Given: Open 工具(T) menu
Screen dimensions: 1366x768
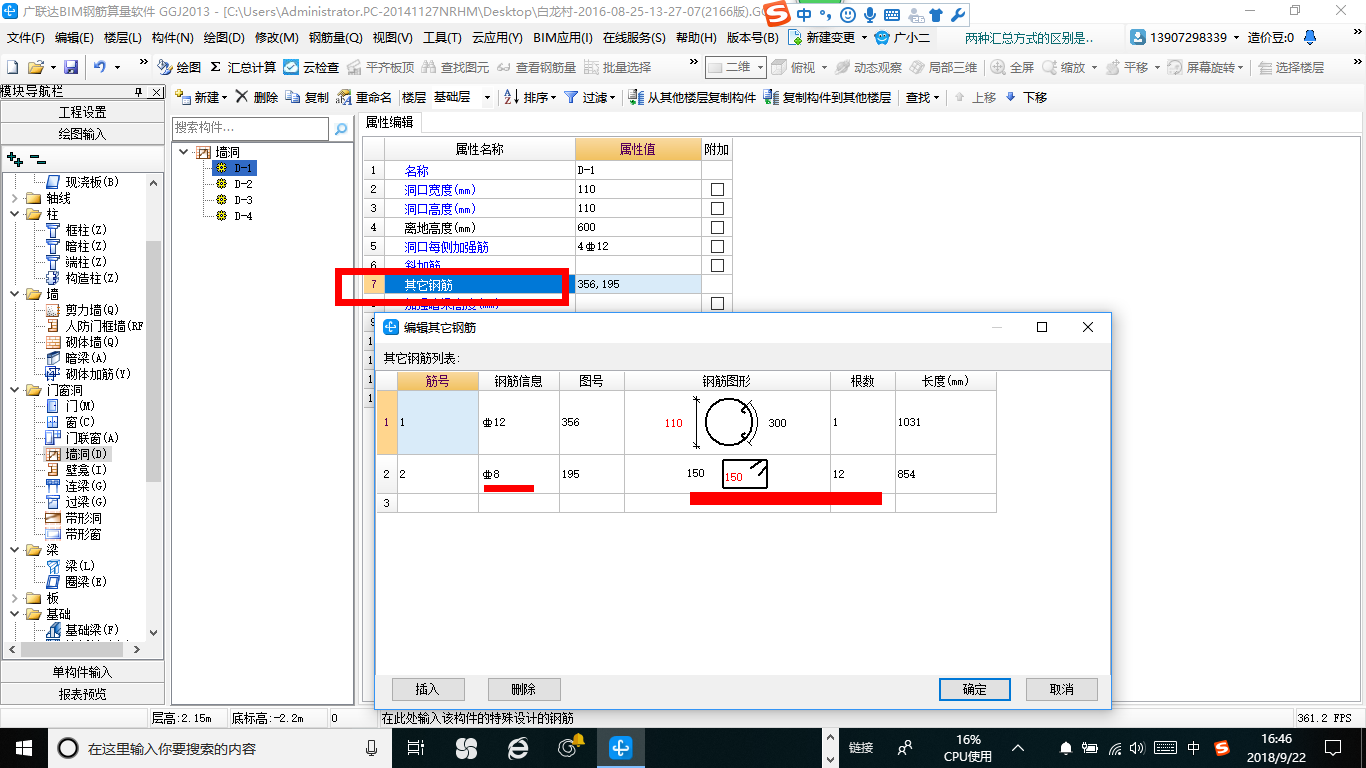Looking at the screenshot, I should (442, 37).
